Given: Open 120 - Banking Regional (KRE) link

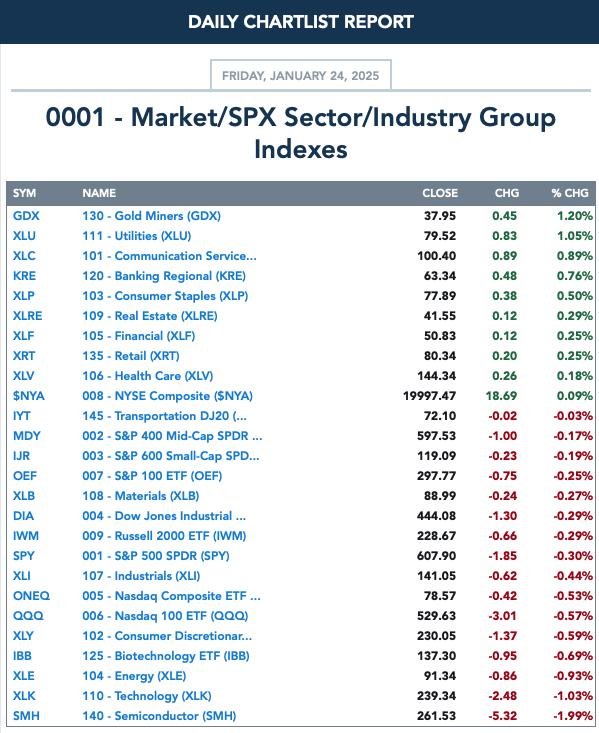Looking at the screenshot, I should coord(164,276).
